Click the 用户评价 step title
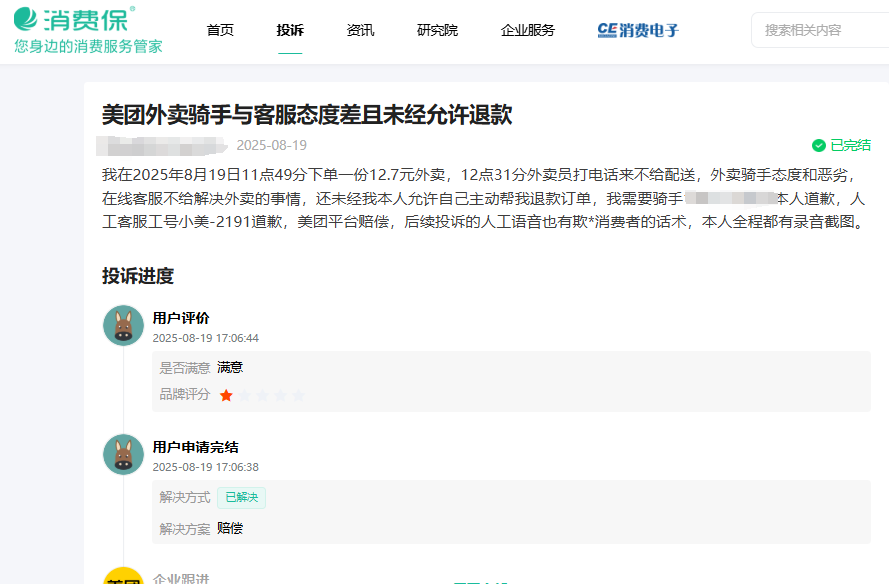The image size is (889, 584). pos(181,318)
